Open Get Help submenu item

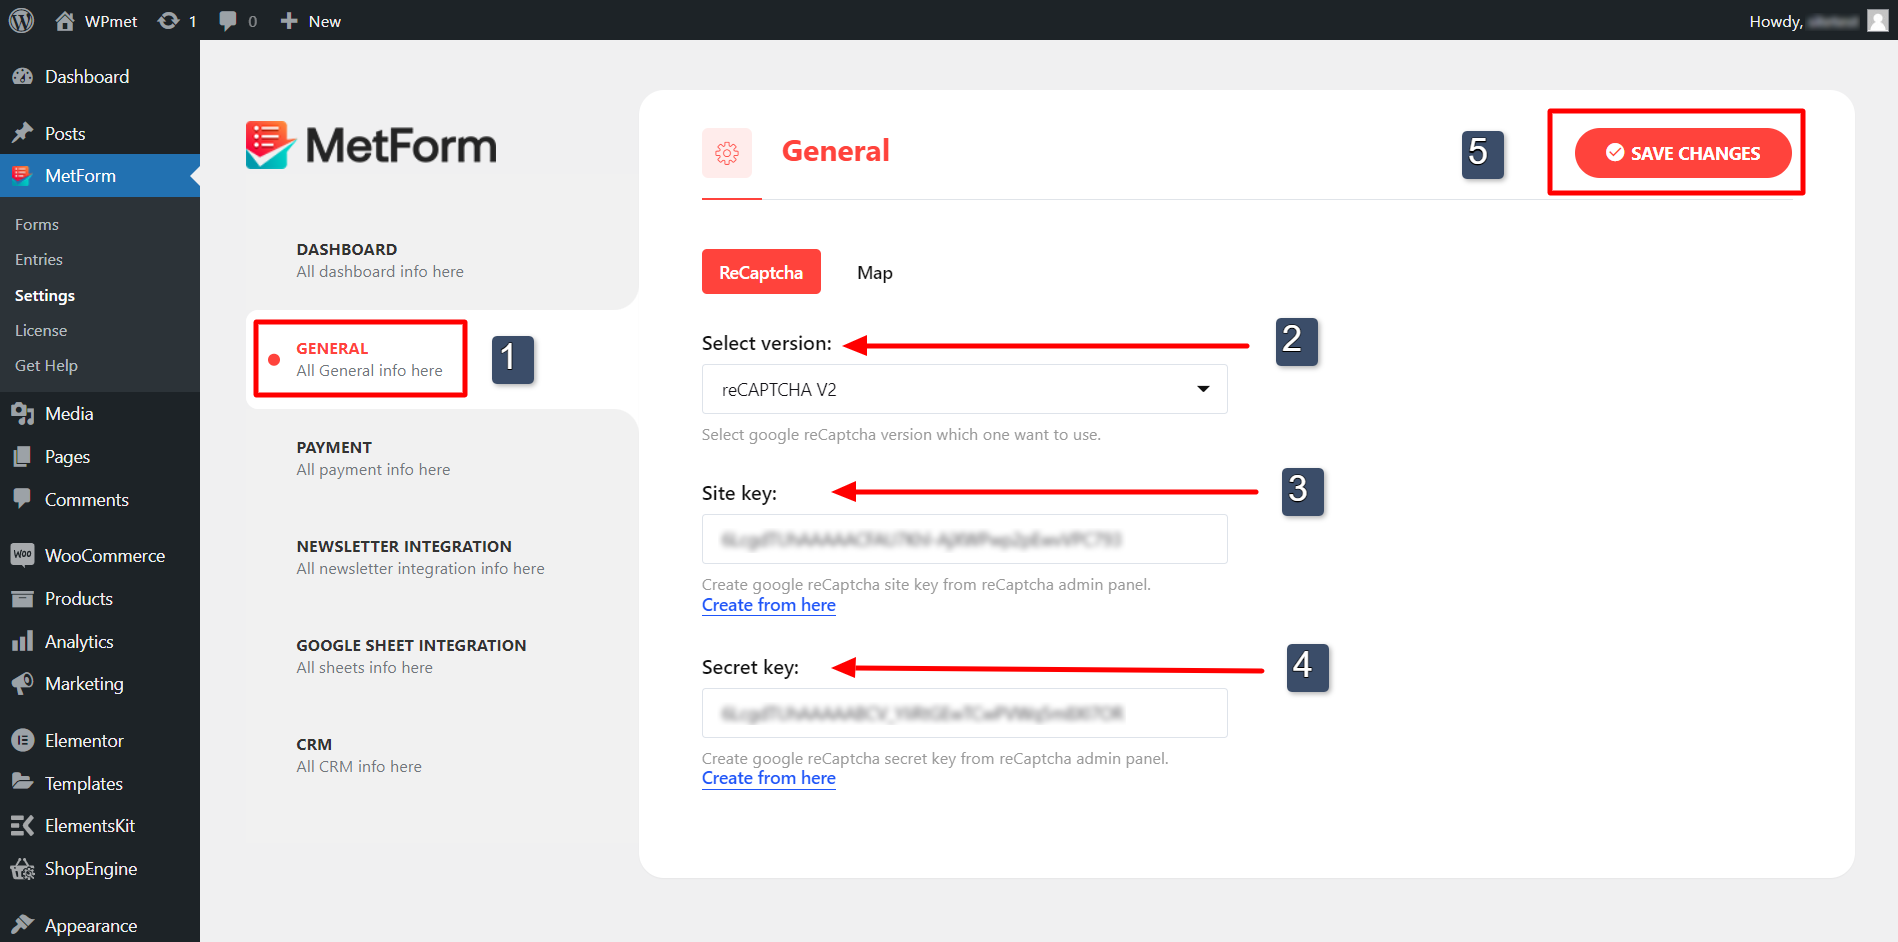[x=46, y=366]
